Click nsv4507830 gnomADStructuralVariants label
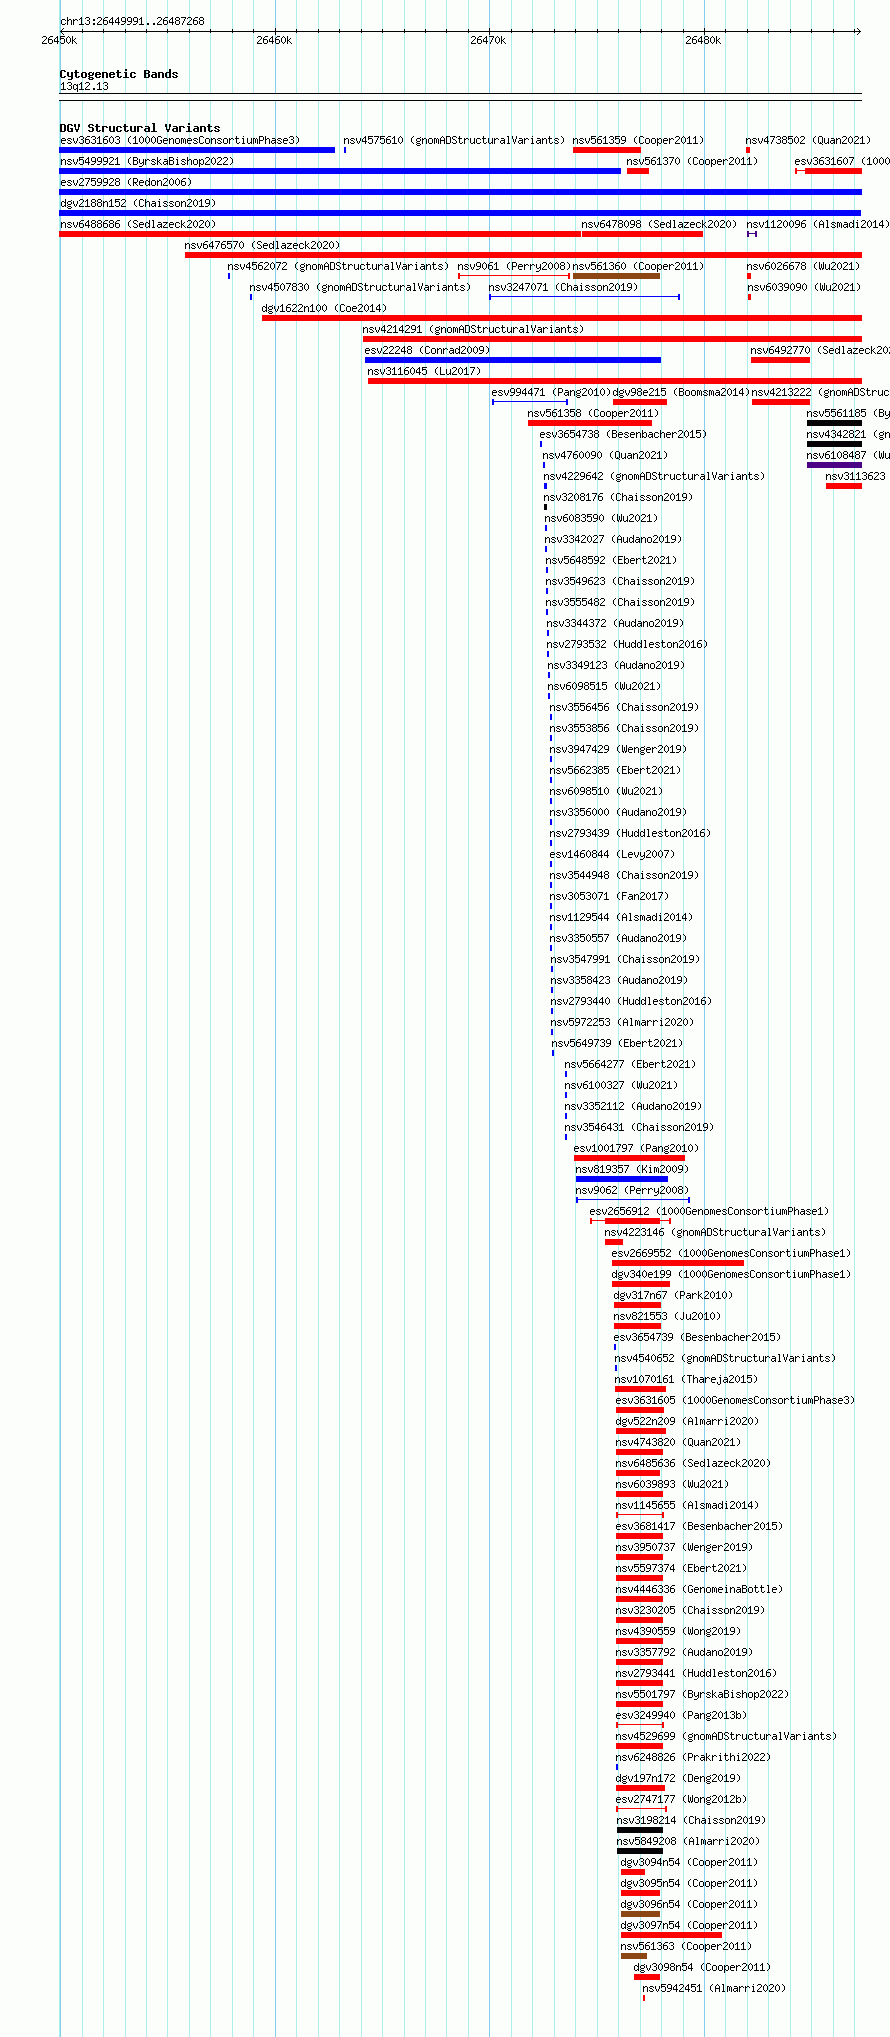This screenshot has width=890, height=2037. point(360,287)
